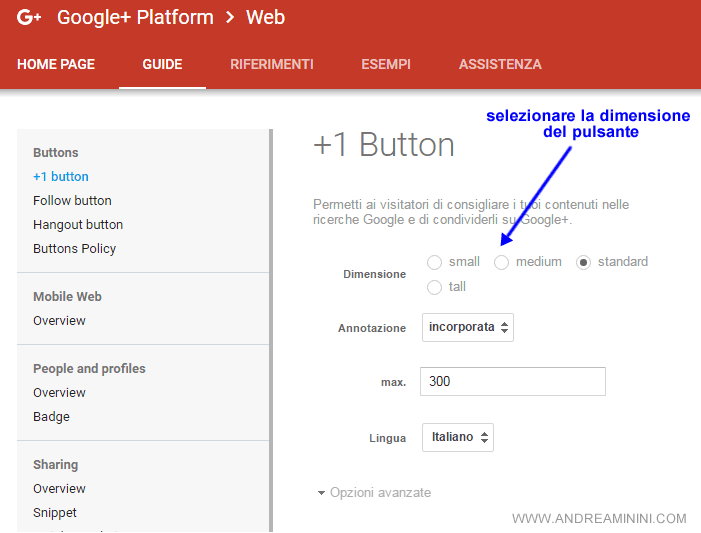Switch to the GUIDE tab
The height and width of the screenshot is (533, 701).
pyautogui.click(x=162, y=64)
